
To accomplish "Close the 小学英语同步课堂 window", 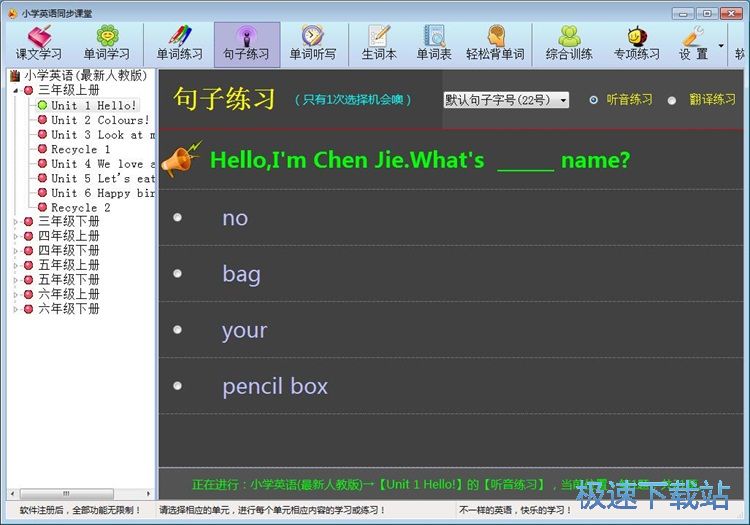I will [731, 13].
